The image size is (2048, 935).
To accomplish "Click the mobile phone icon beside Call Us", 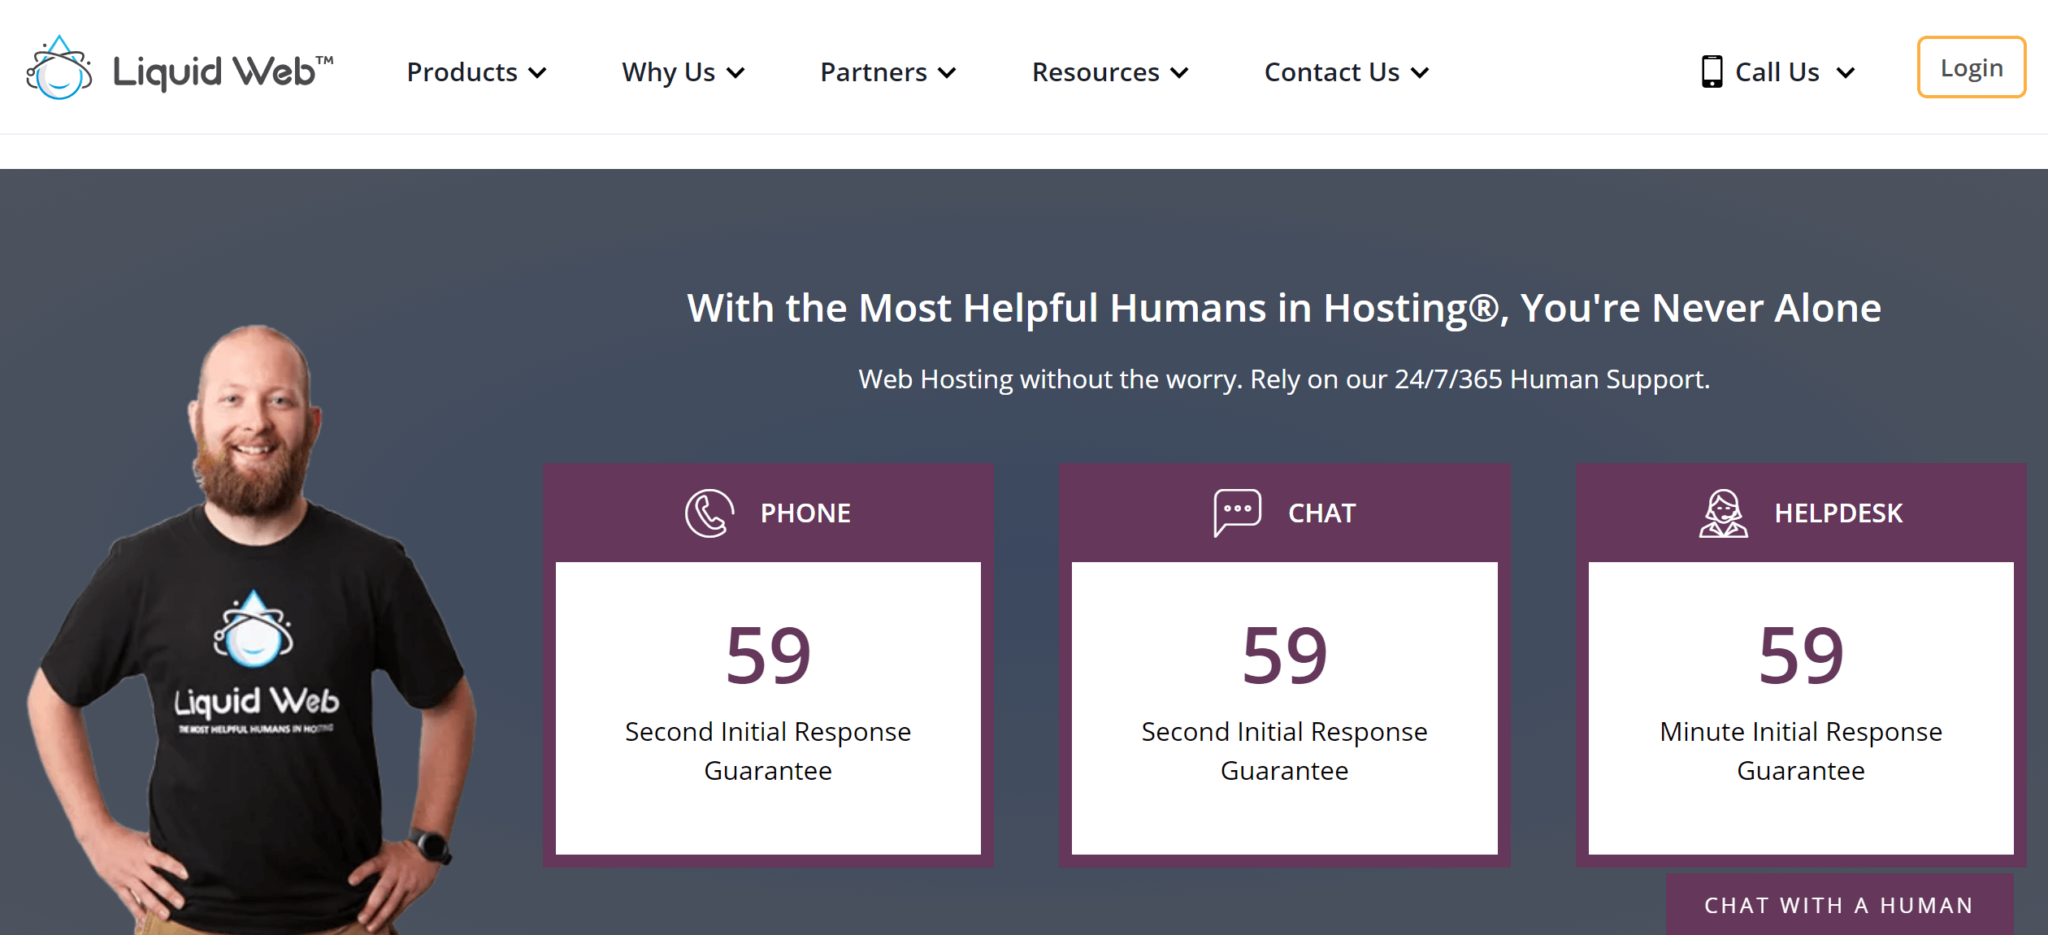I will coord(1712,72).
